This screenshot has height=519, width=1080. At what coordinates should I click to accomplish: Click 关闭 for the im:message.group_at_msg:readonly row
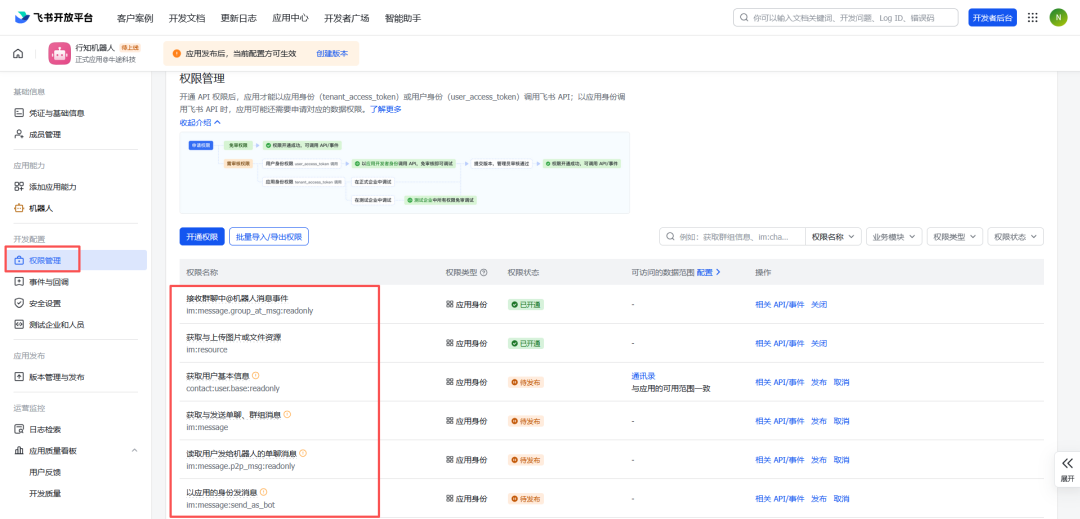coord(819,304)
